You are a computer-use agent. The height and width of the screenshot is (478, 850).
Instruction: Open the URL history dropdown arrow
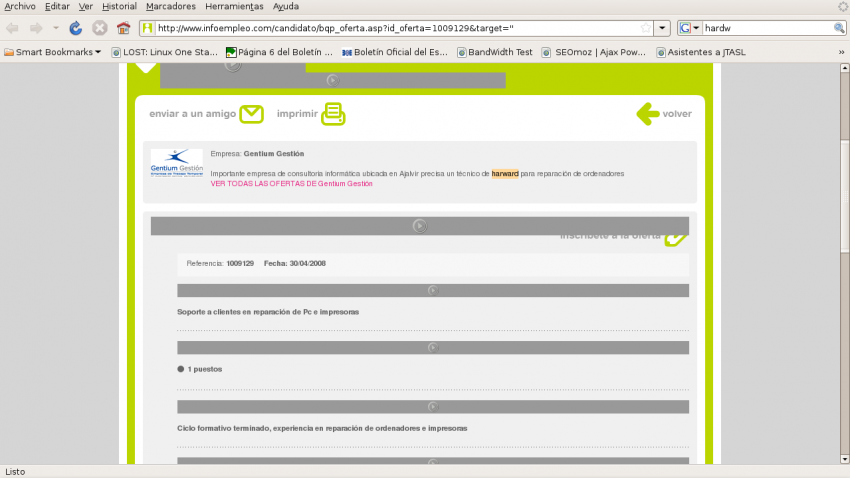pos(662,28)
